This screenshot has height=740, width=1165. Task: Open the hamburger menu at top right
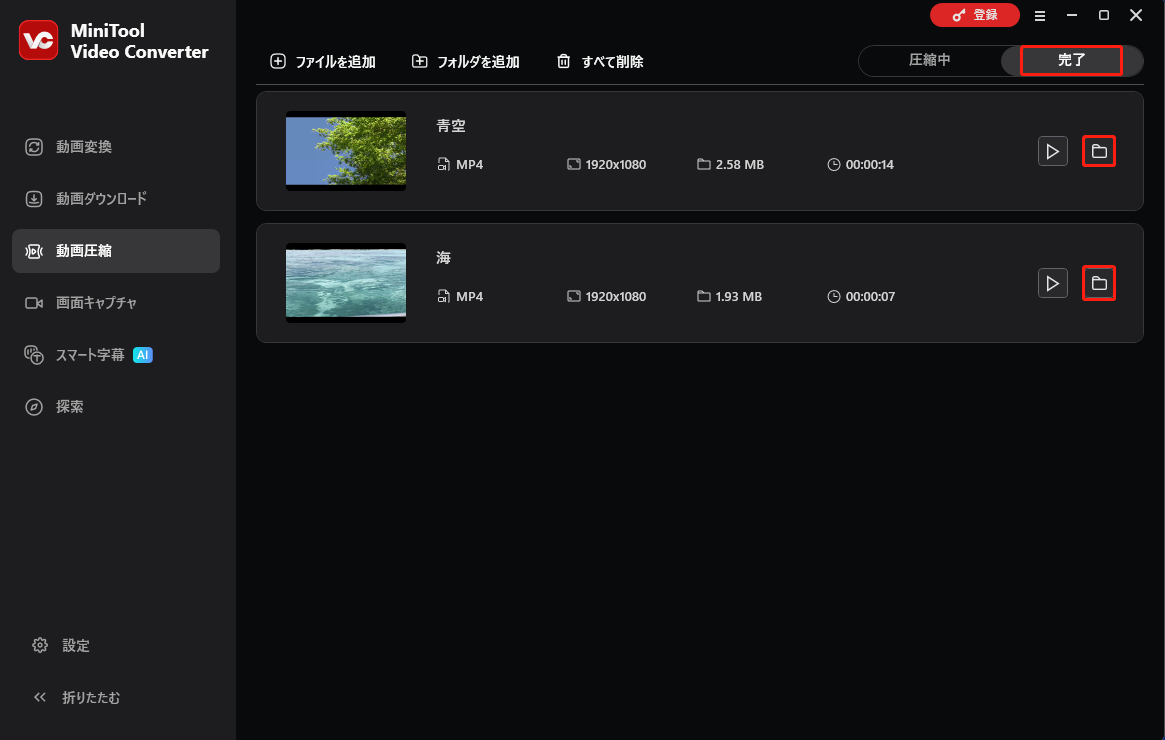(1040, 15)
